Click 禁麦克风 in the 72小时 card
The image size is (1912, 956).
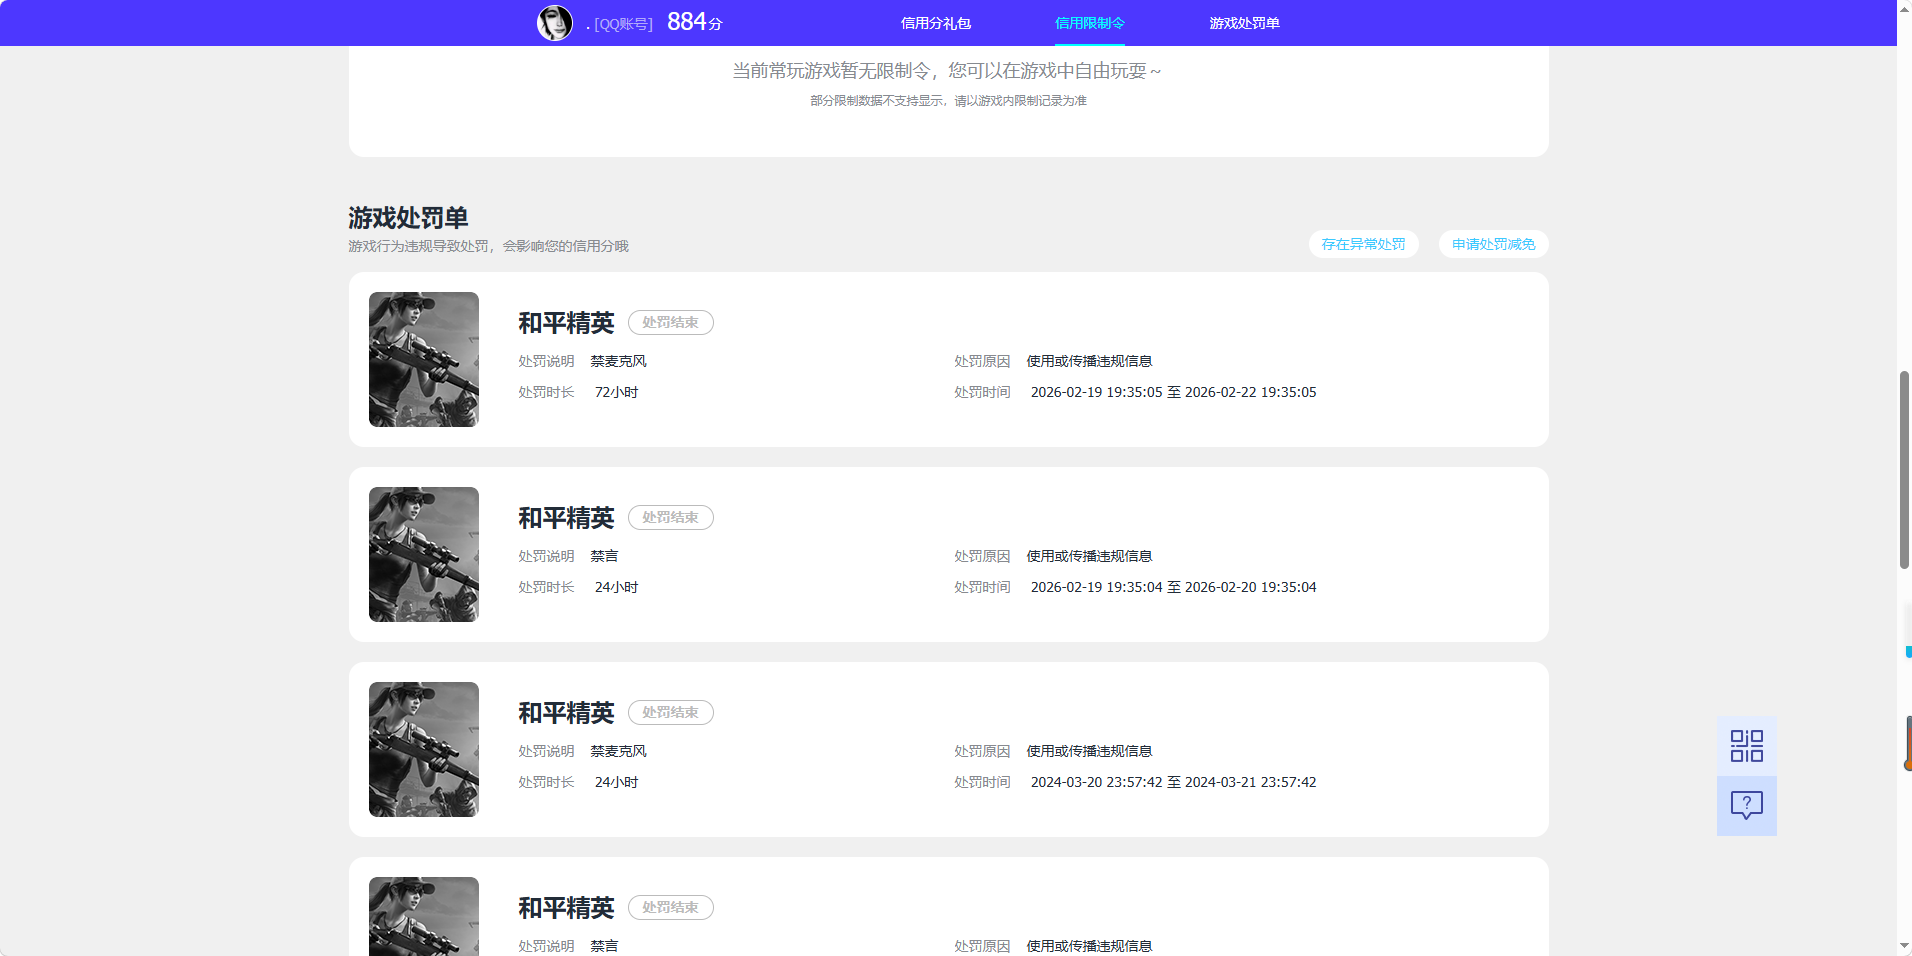[x=618, y=361]
